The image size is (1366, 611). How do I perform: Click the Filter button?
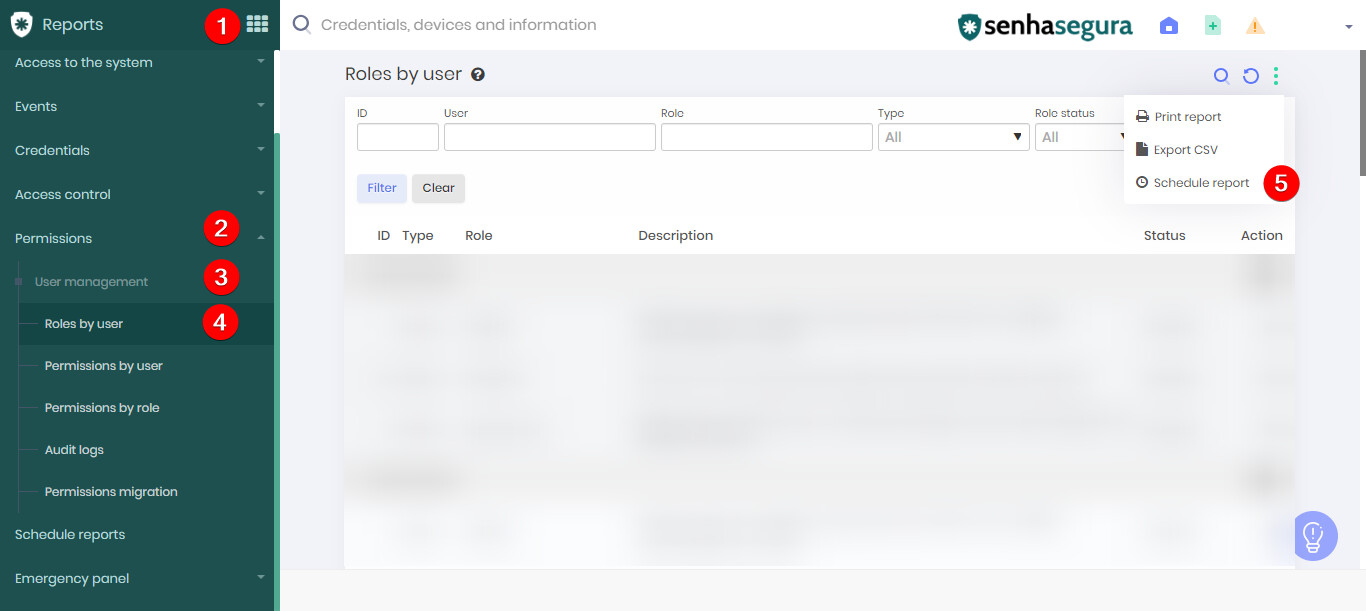pyautogui.click(x=382, y=188)
